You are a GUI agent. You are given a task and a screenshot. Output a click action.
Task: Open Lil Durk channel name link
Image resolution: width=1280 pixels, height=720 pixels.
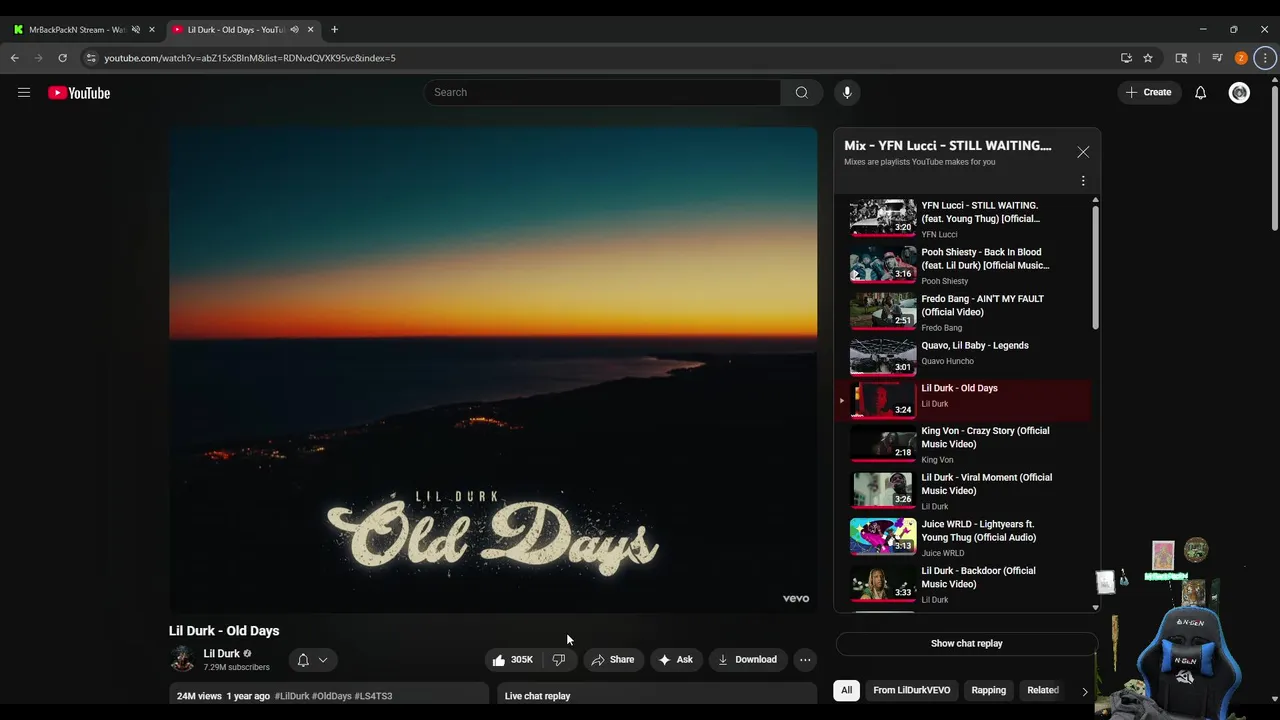click(x=222, y=654)
